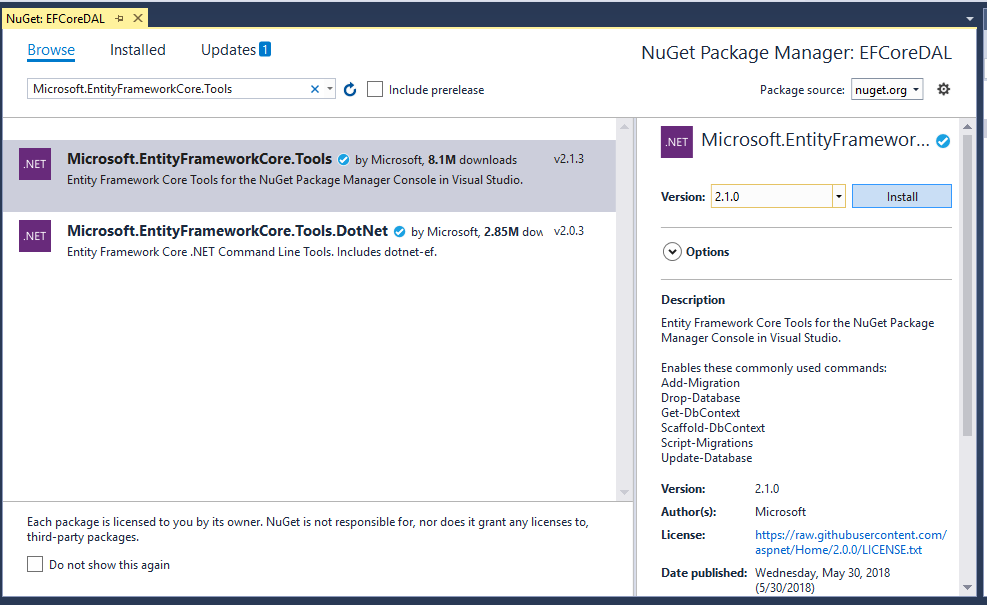Image resolution: width=987 pixels, height=605 pixels.
Task: Click the package list scroll up arrow
Action: pyautogui.click(x=624, y=127)
